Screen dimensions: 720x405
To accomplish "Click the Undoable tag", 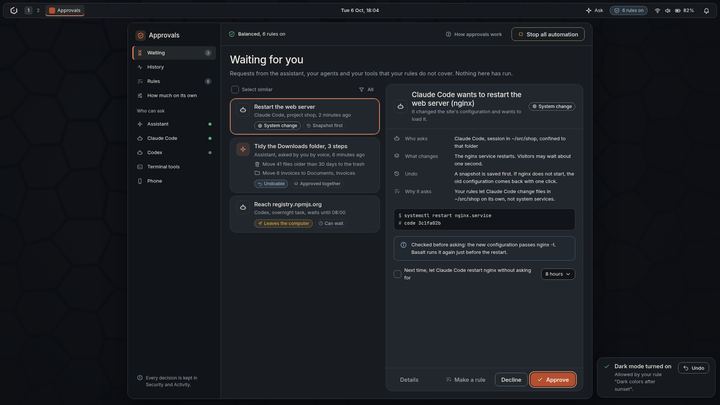I will click(x=271, y=184).
